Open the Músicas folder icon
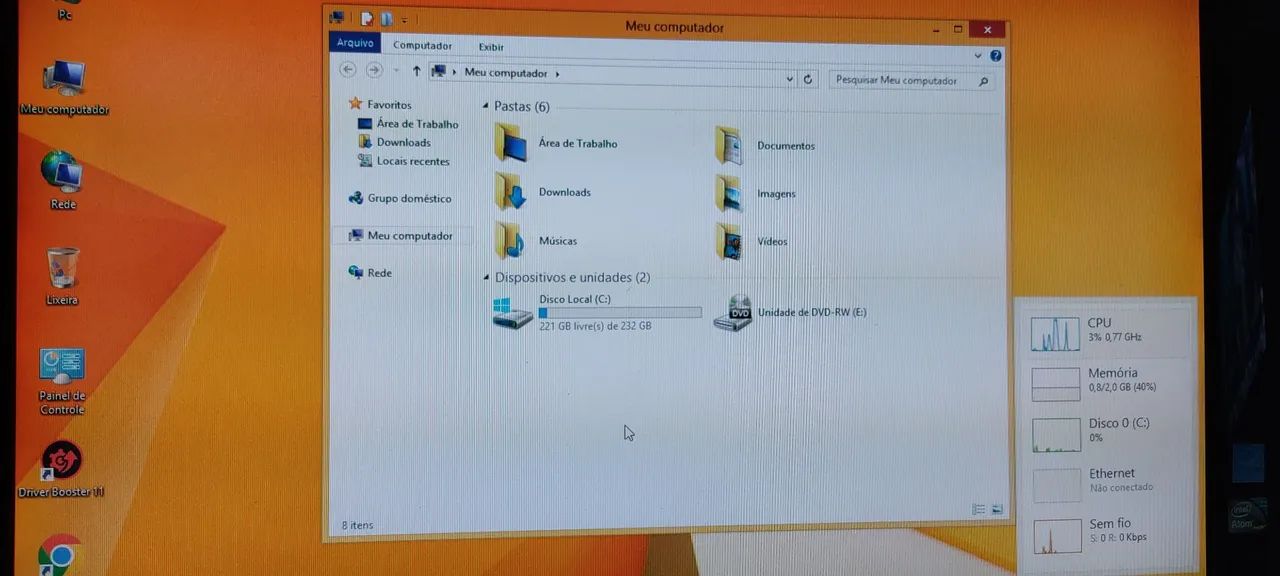 tap(511, 241)
